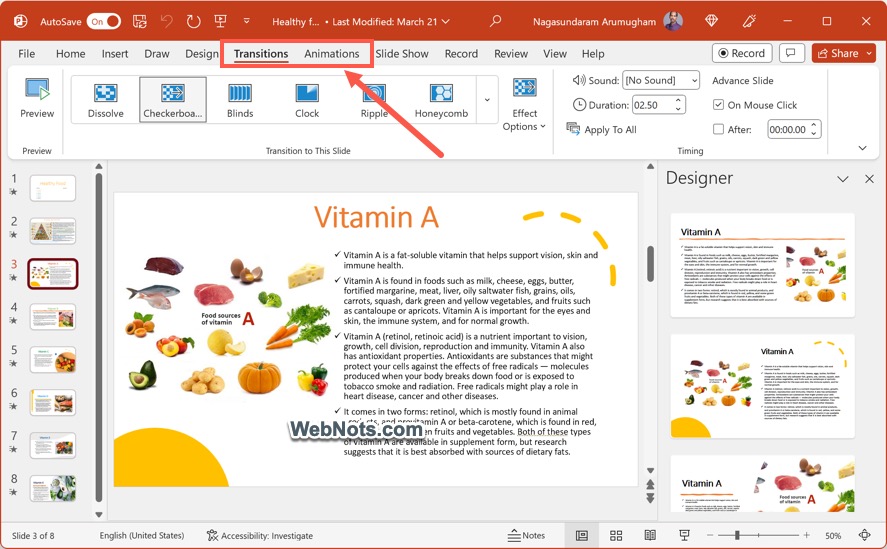Adjust the Duration spinner arrows

678,105
